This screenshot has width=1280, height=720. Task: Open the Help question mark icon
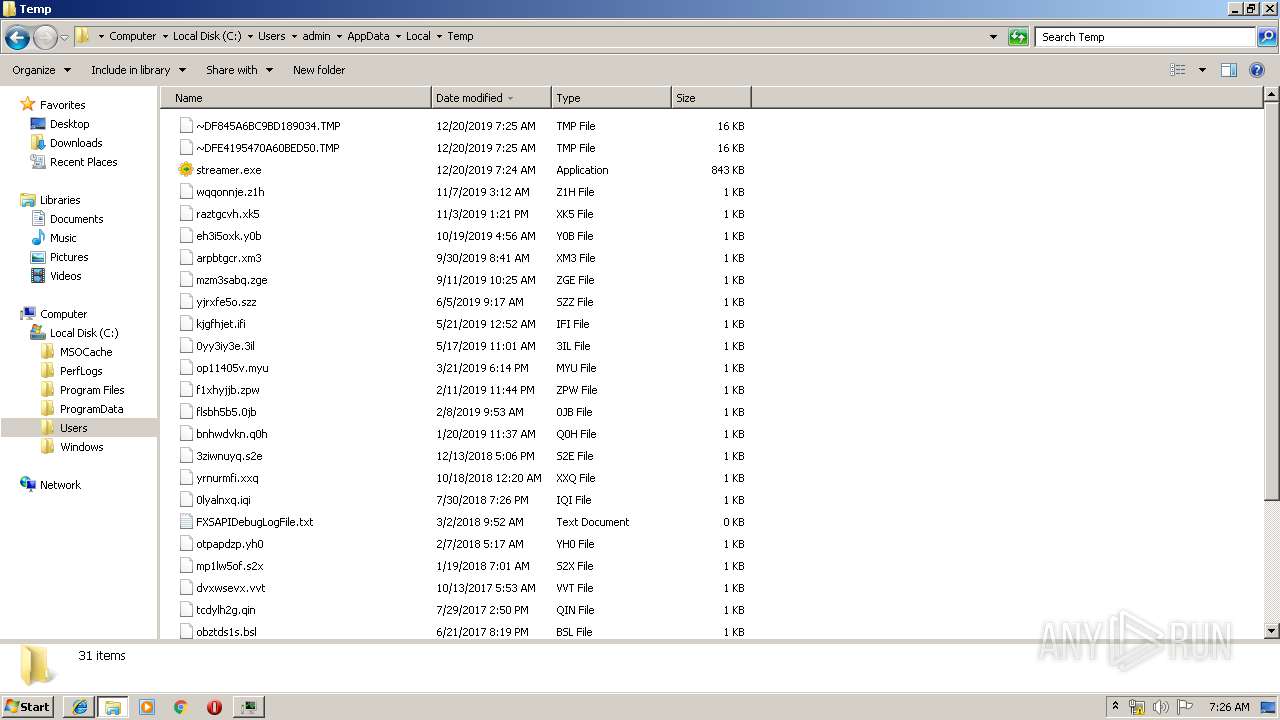coord(1257,70)
